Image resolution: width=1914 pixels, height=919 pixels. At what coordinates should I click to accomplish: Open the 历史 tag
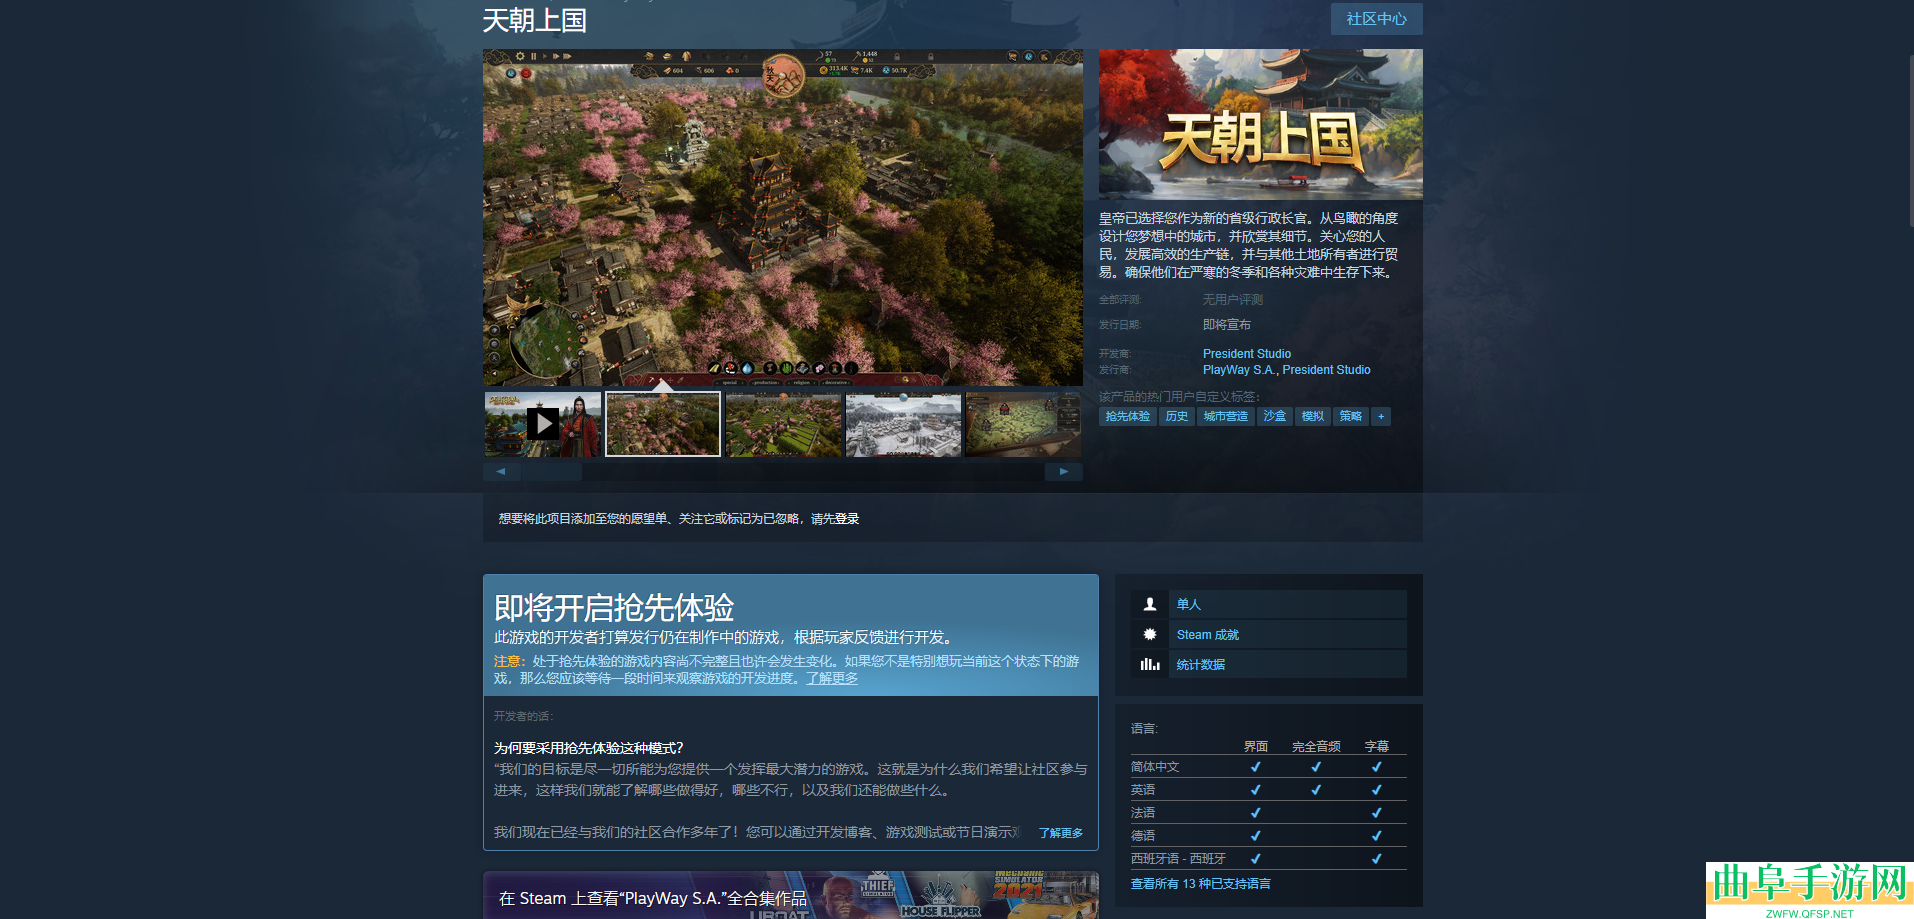pos(1176,416)
